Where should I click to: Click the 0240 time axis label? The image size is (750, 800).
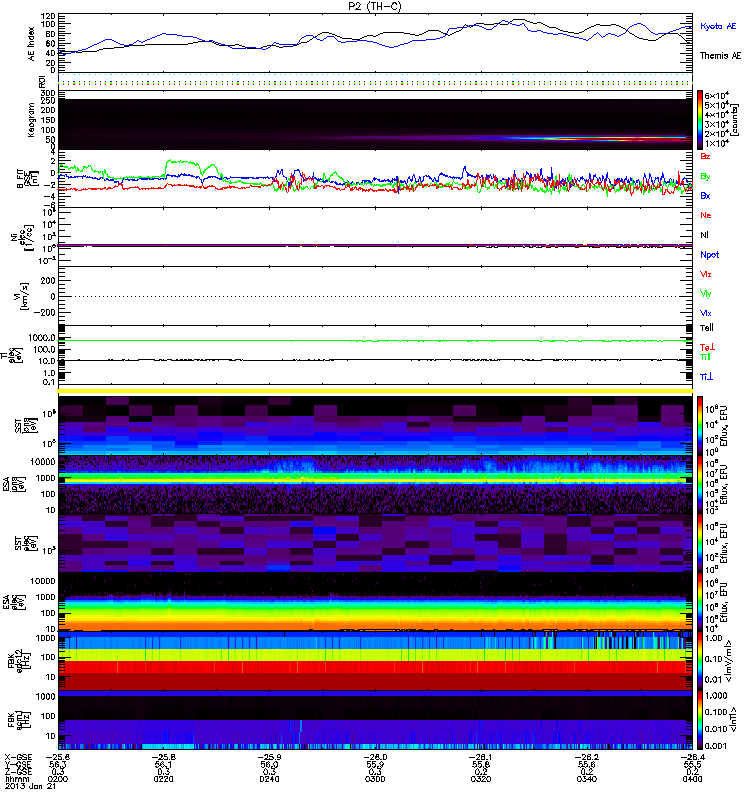pos(269,779)
